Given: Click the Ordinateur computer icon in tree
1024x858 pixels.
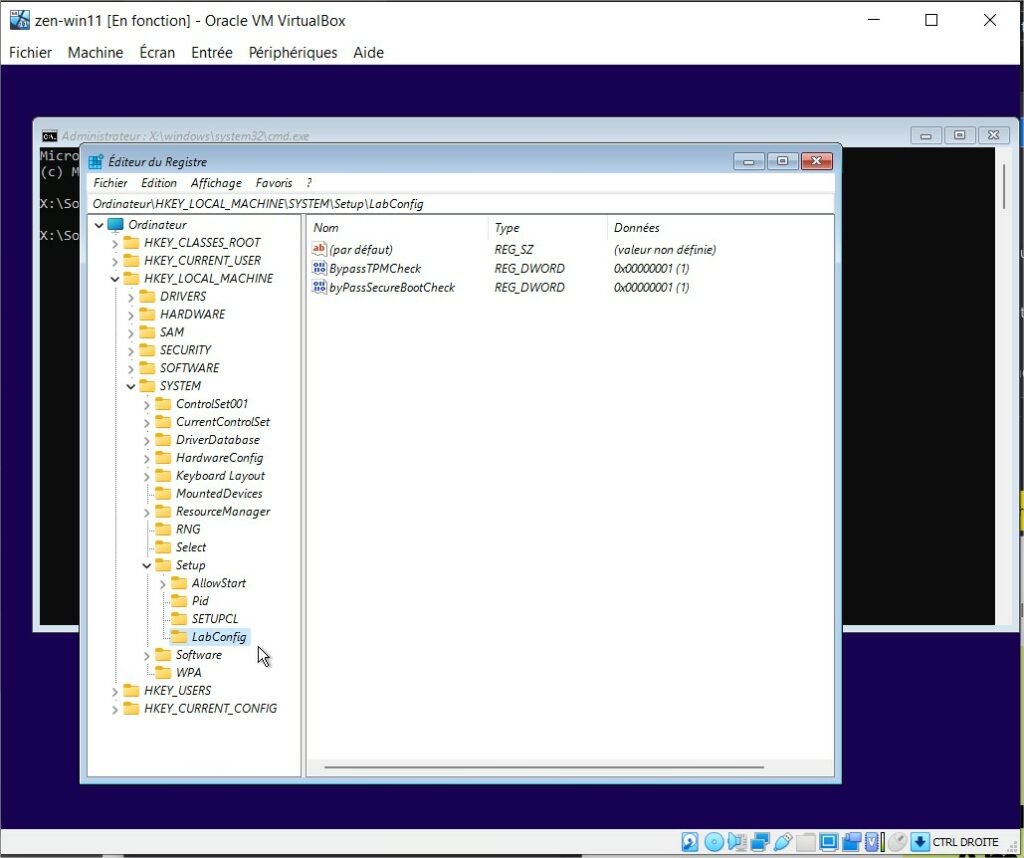Looking at the screenshot, I should click(x=116, y=225).
